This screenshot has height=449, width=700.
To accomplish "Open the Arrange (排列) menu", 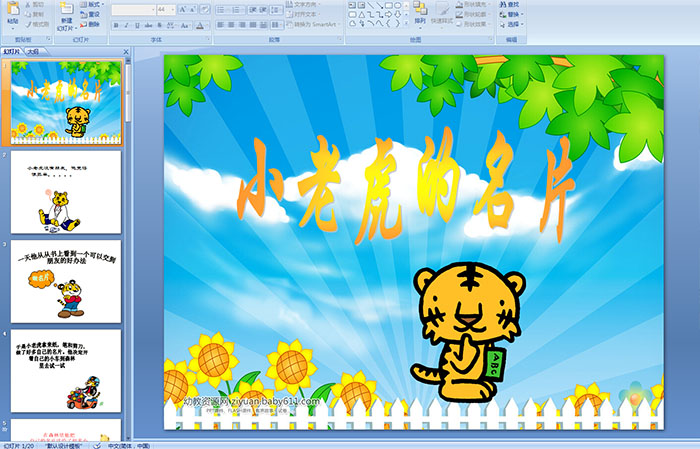I will pyautogui.click(x=420, y=14).
